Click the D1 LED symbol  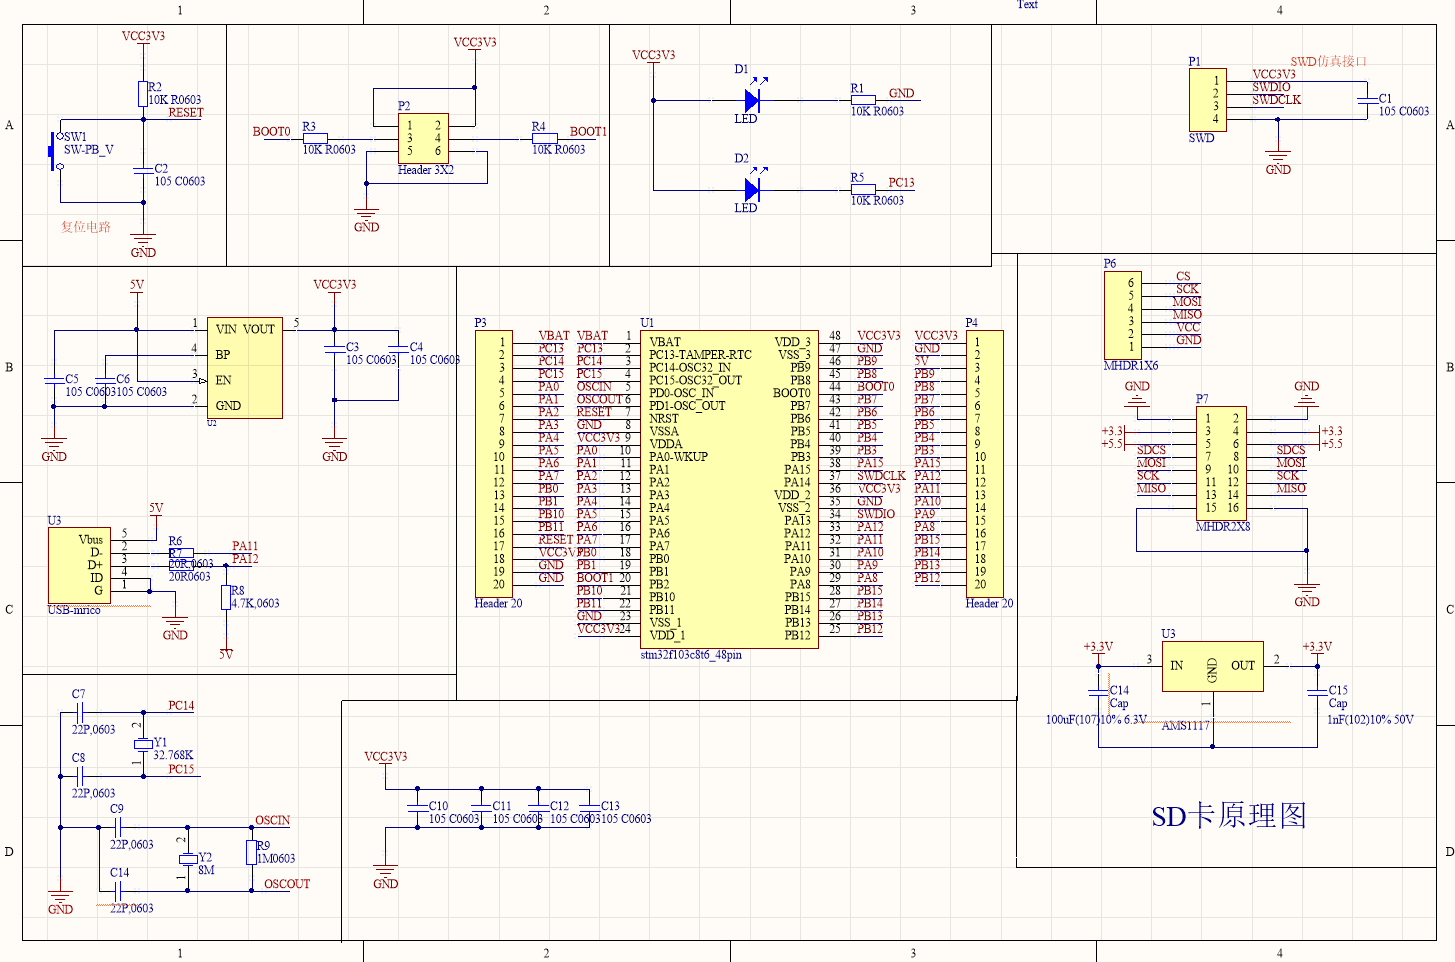pyautogui.click(x=752, y=99)
